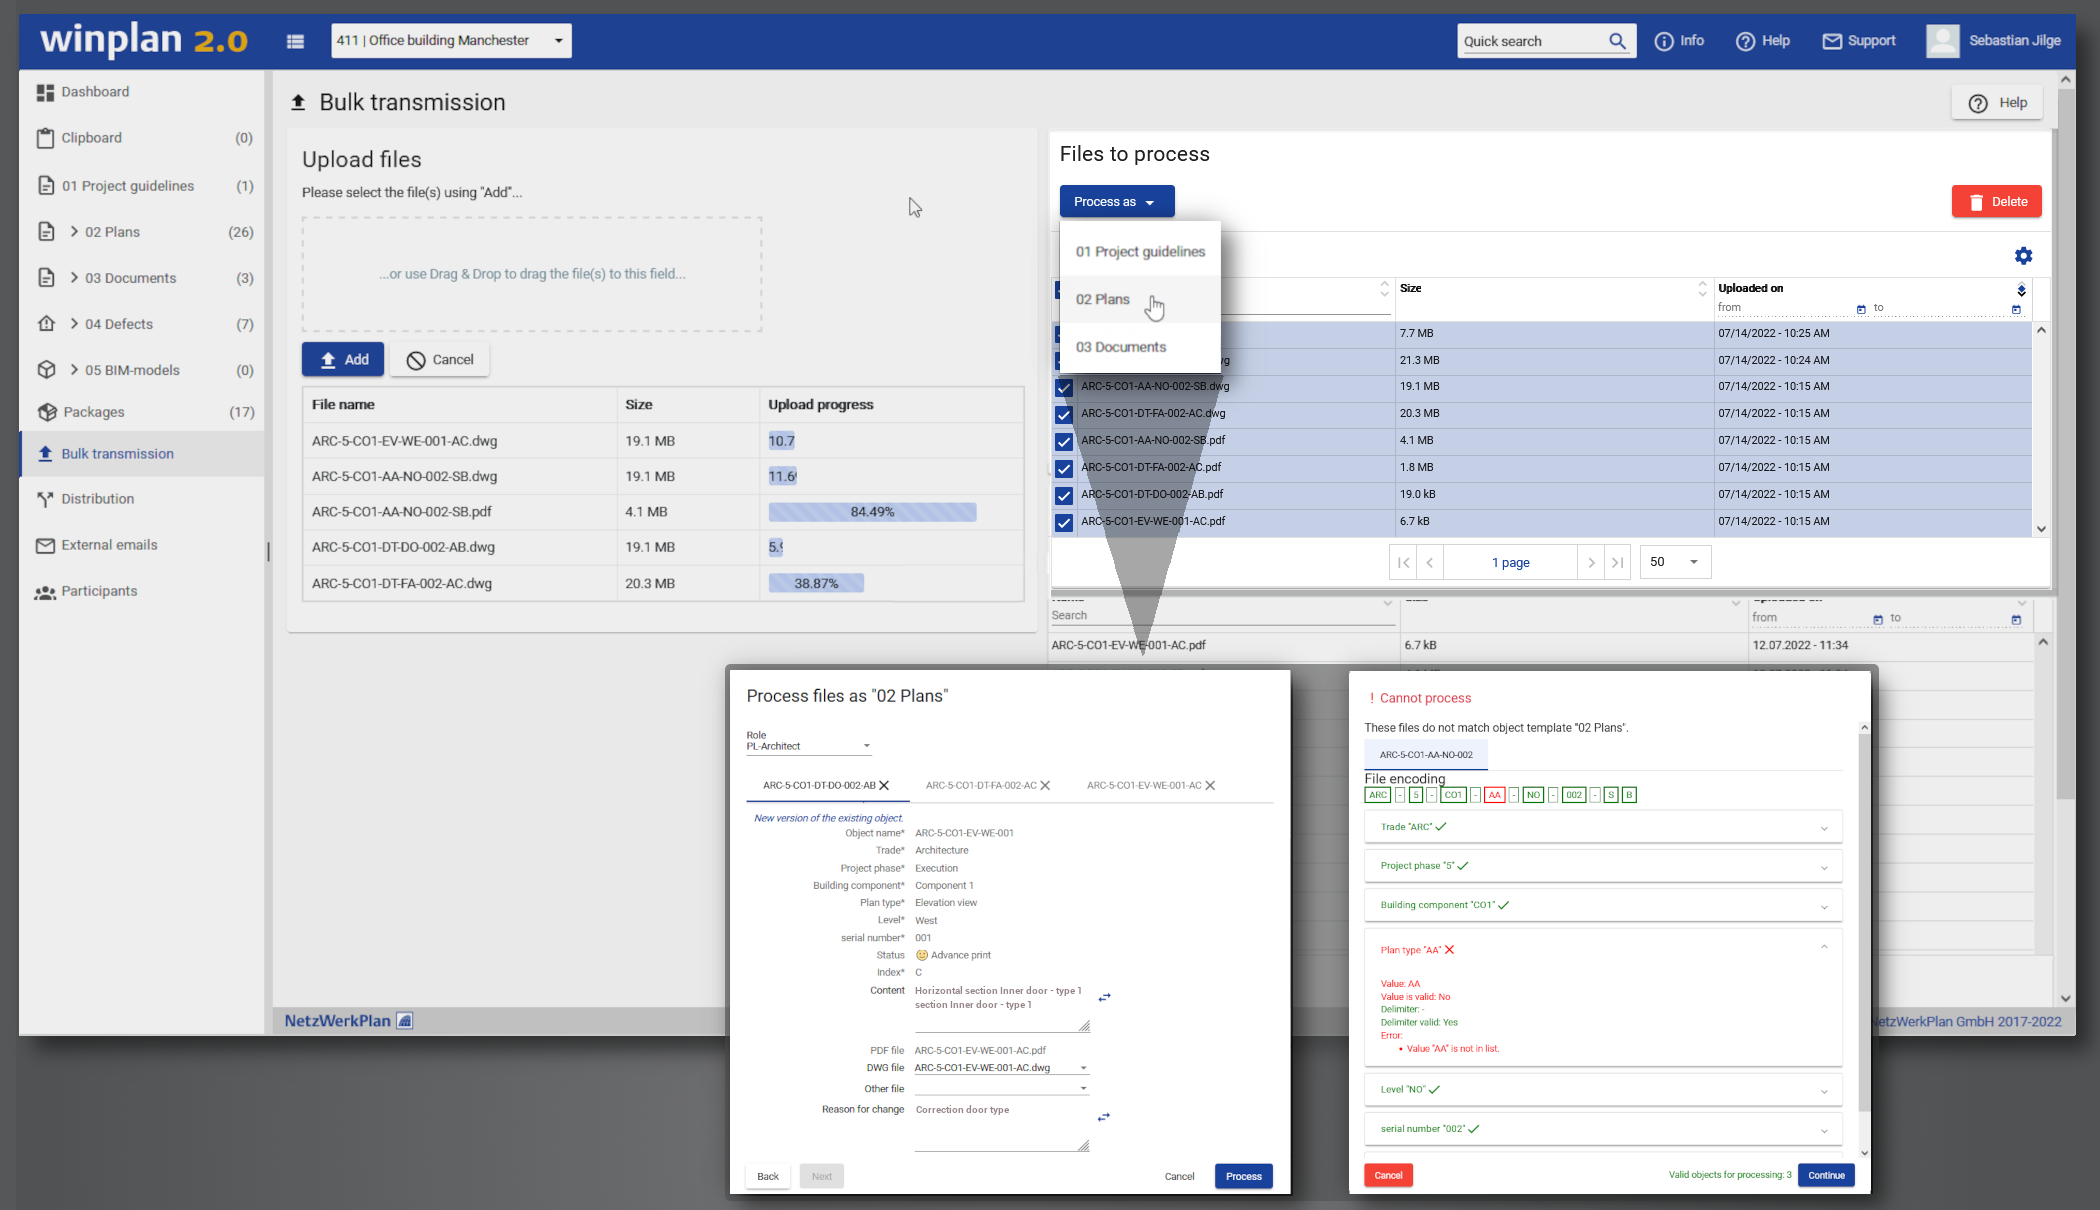2100x1210 pixels.
Task: Uncheck ARC-5-CO1-AA-NO-002-SB.dwg row checkbox
Action: [1064, 388]
